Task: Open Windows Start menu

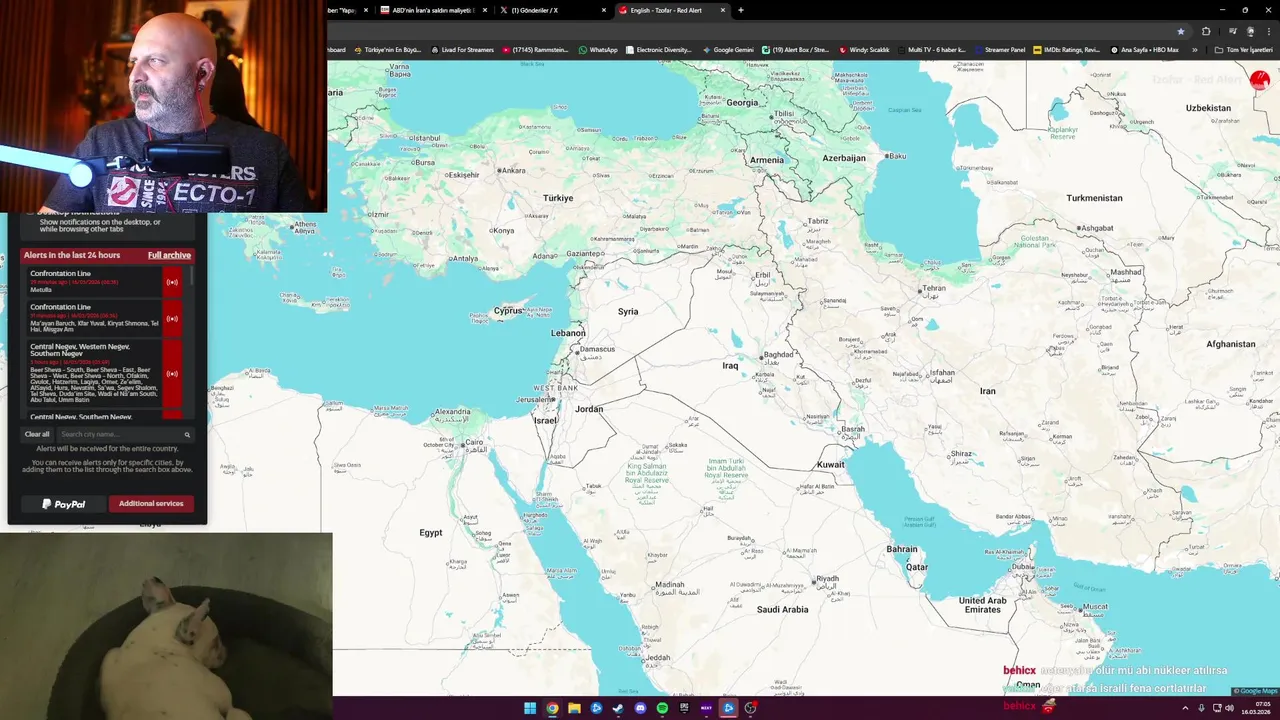Action: coord(530,708)
